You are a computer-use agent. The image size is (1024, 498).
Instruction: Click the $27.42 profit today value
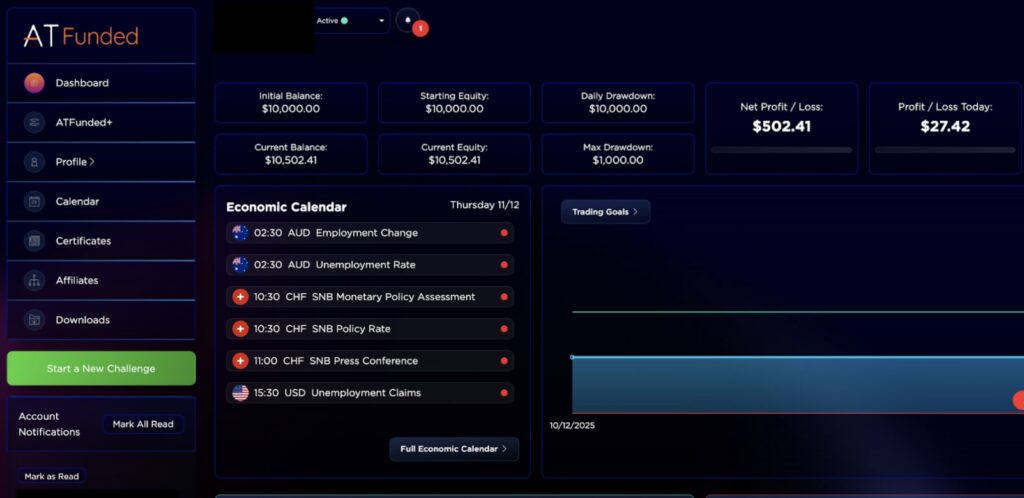945,127
